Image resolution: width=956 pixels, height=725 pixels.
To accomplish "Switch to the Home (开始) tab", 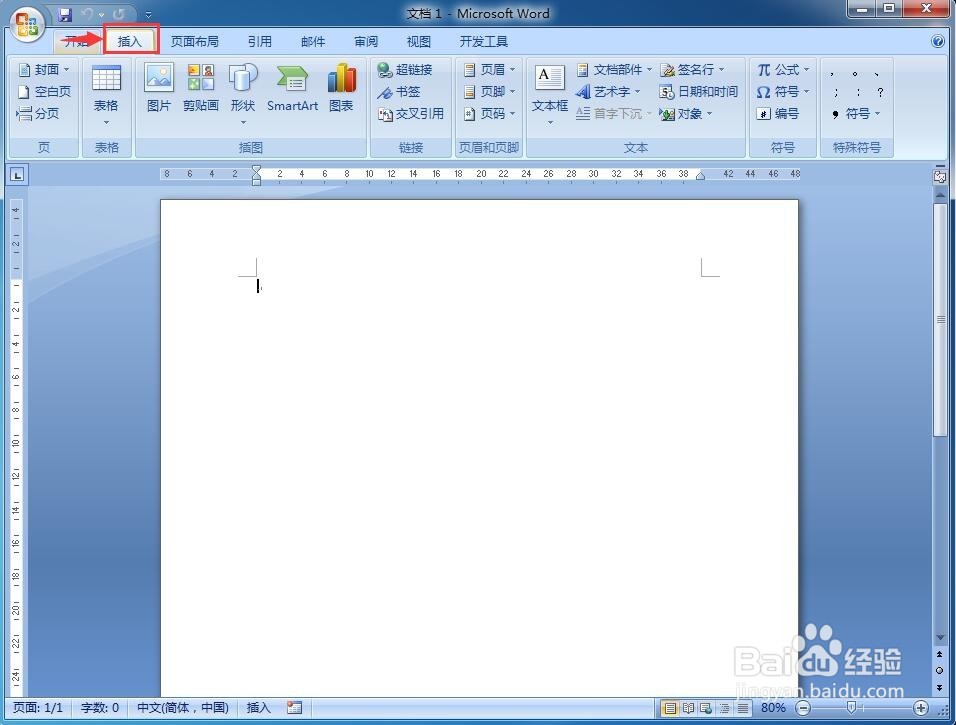I will tap(76, 41).
